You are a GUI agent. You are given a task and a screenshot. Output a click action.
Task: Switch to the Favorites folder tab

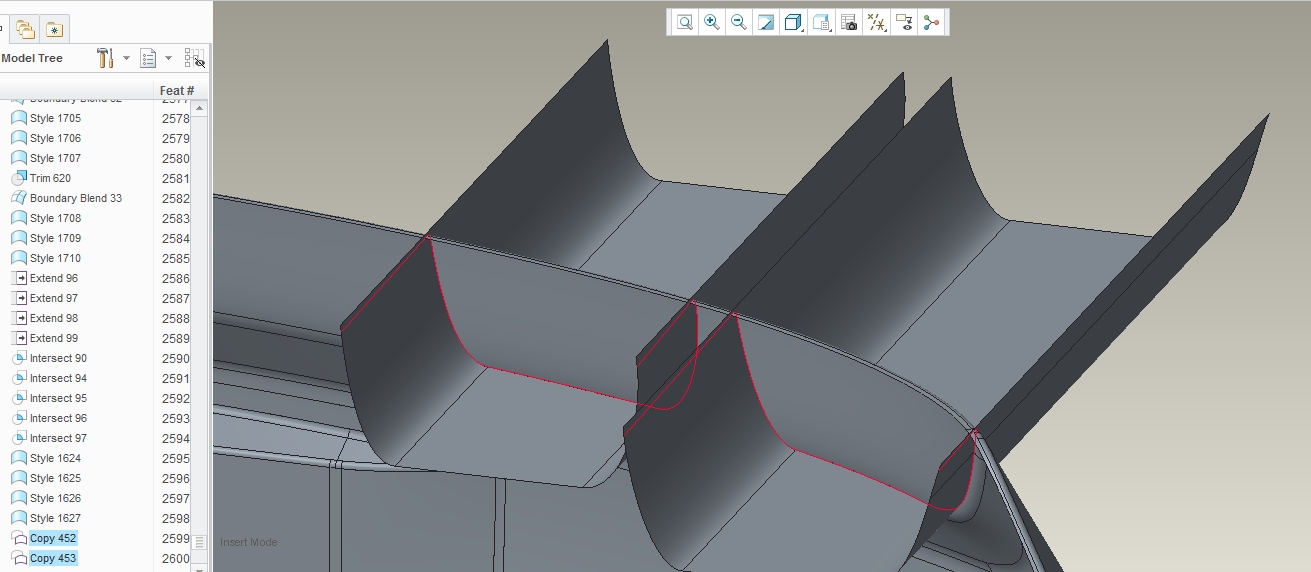[x=54, y=30]
